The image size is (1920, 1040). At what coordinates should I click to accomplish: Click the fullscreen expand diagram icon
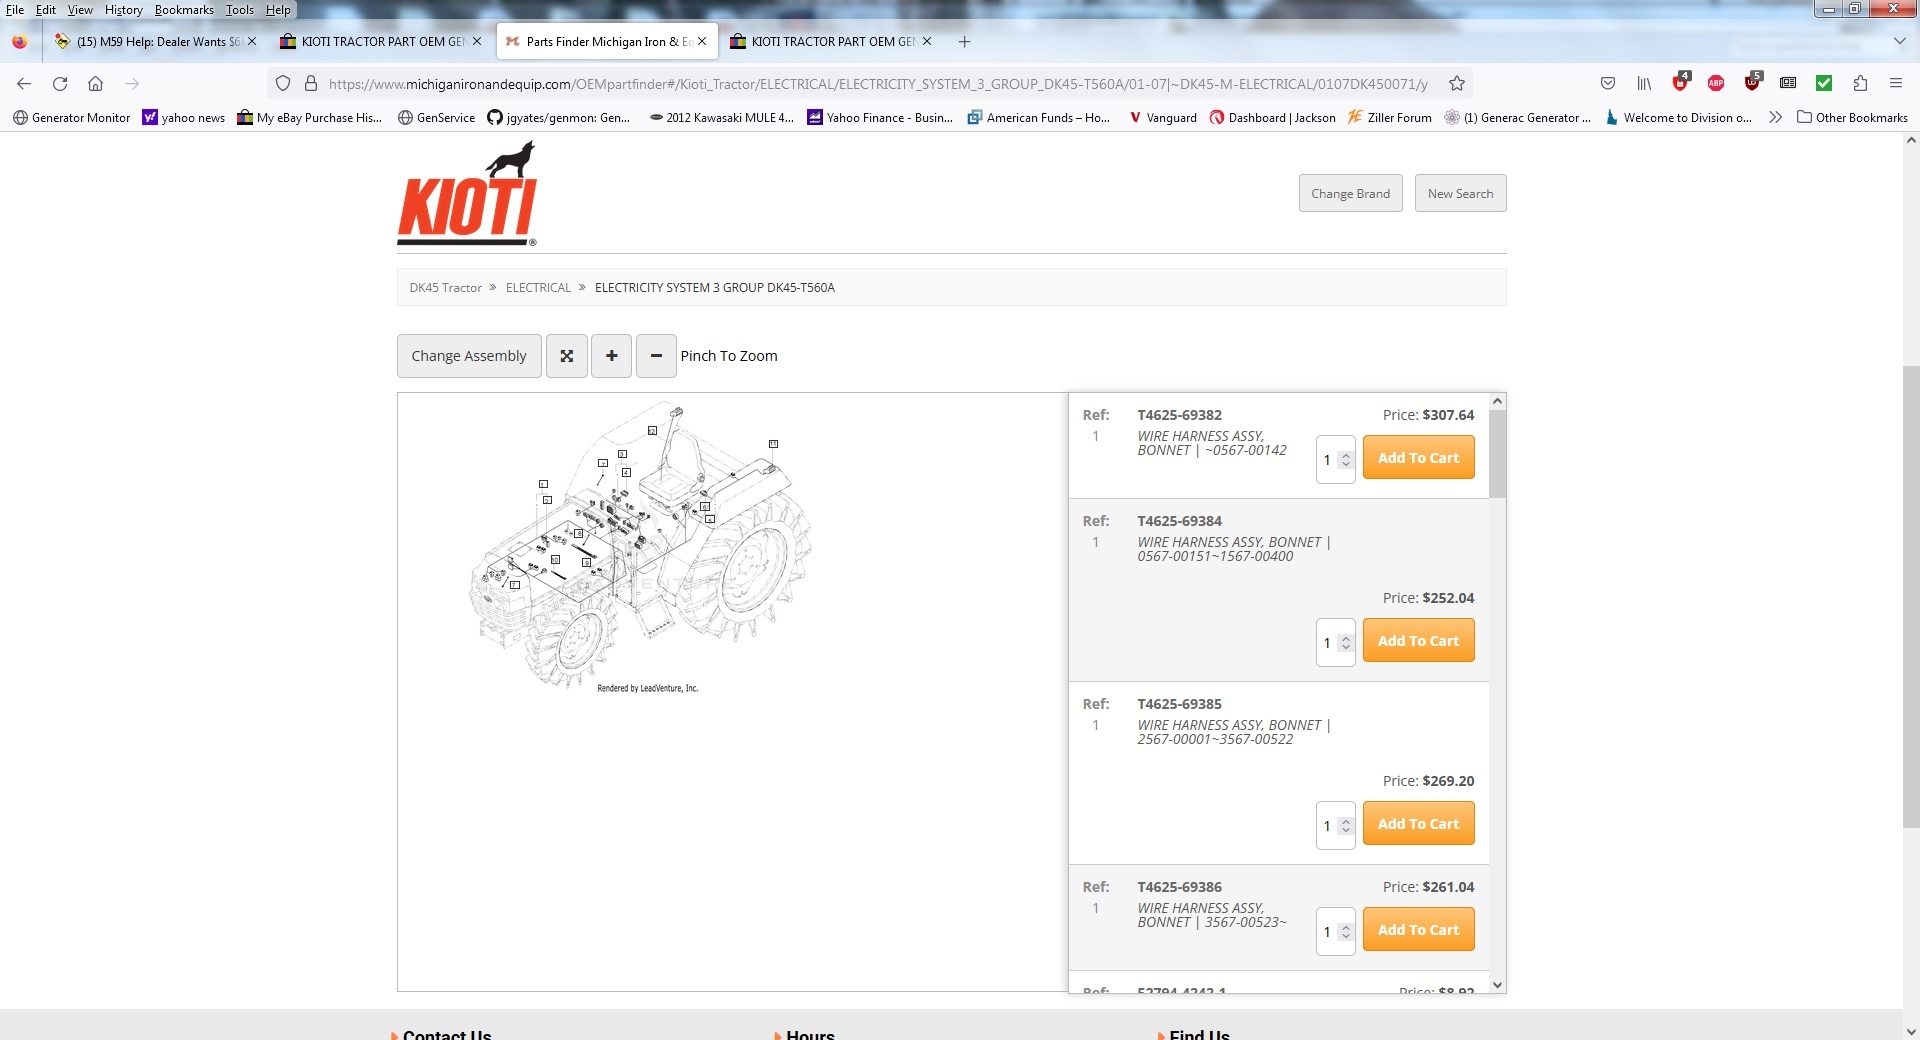pos(566,356)
